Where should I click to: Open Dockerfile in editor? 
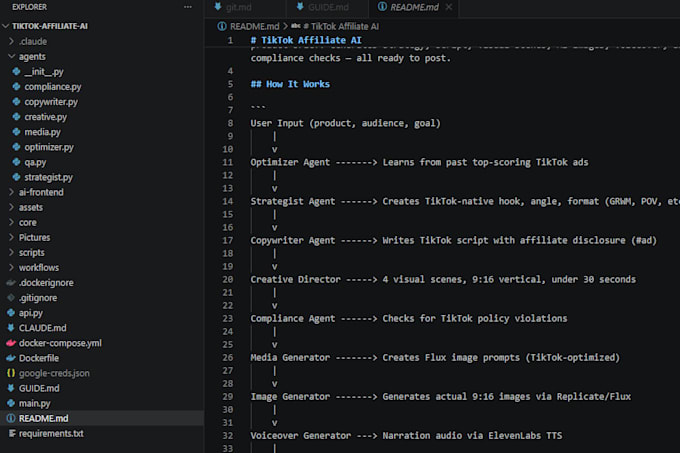[39, 358]
